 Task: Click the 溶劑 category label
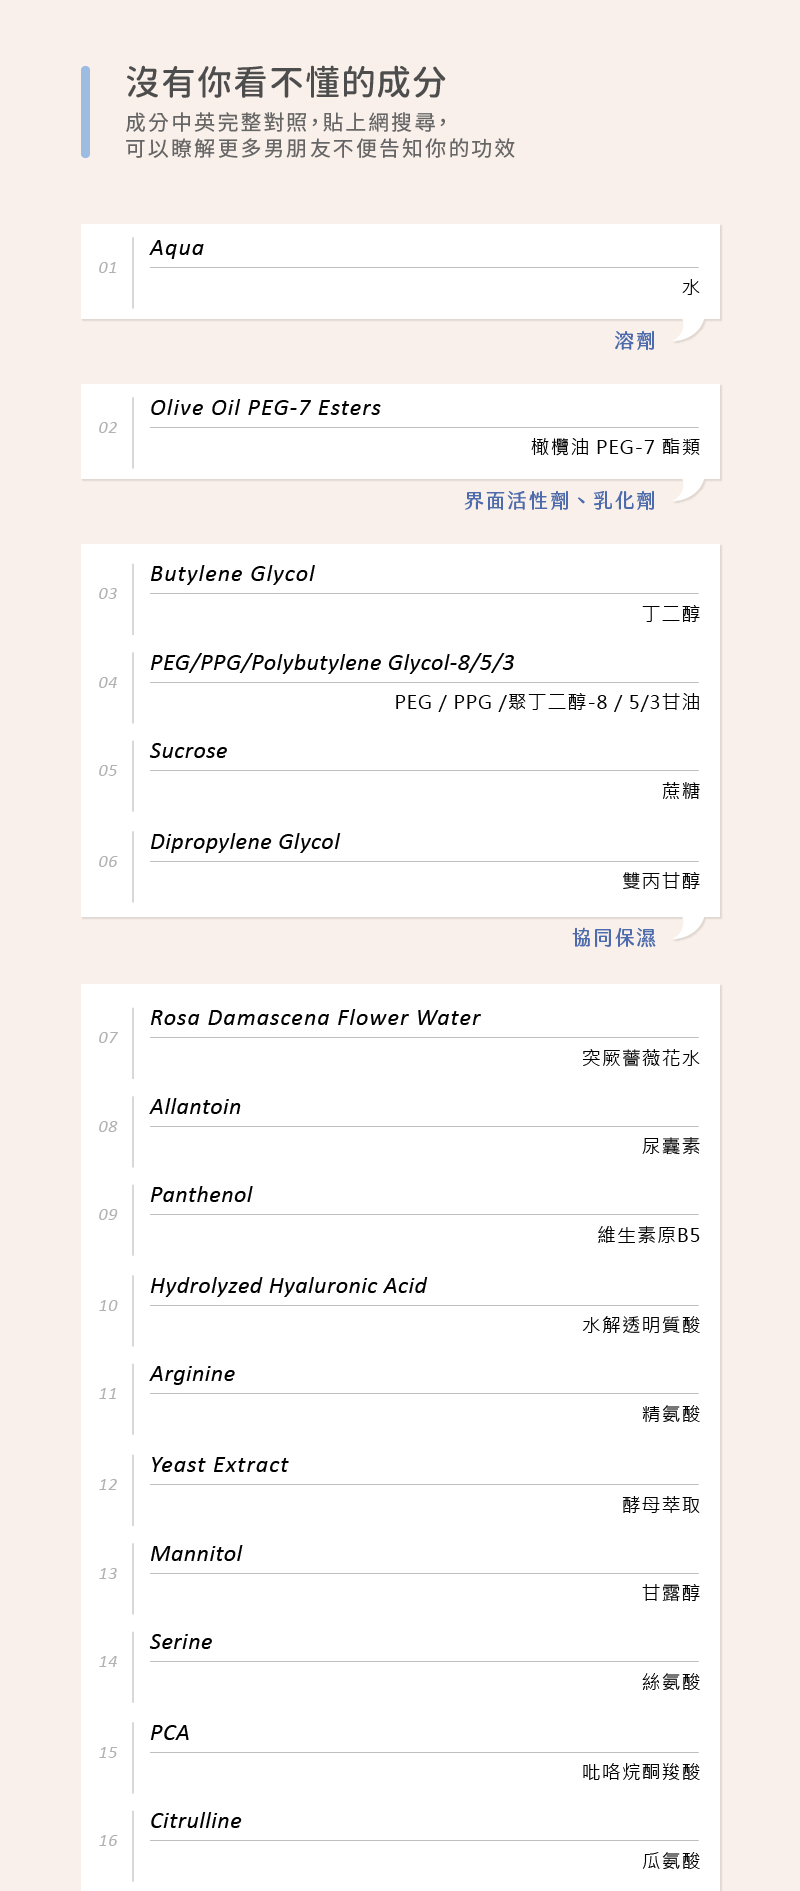click(x=635, y=341)
